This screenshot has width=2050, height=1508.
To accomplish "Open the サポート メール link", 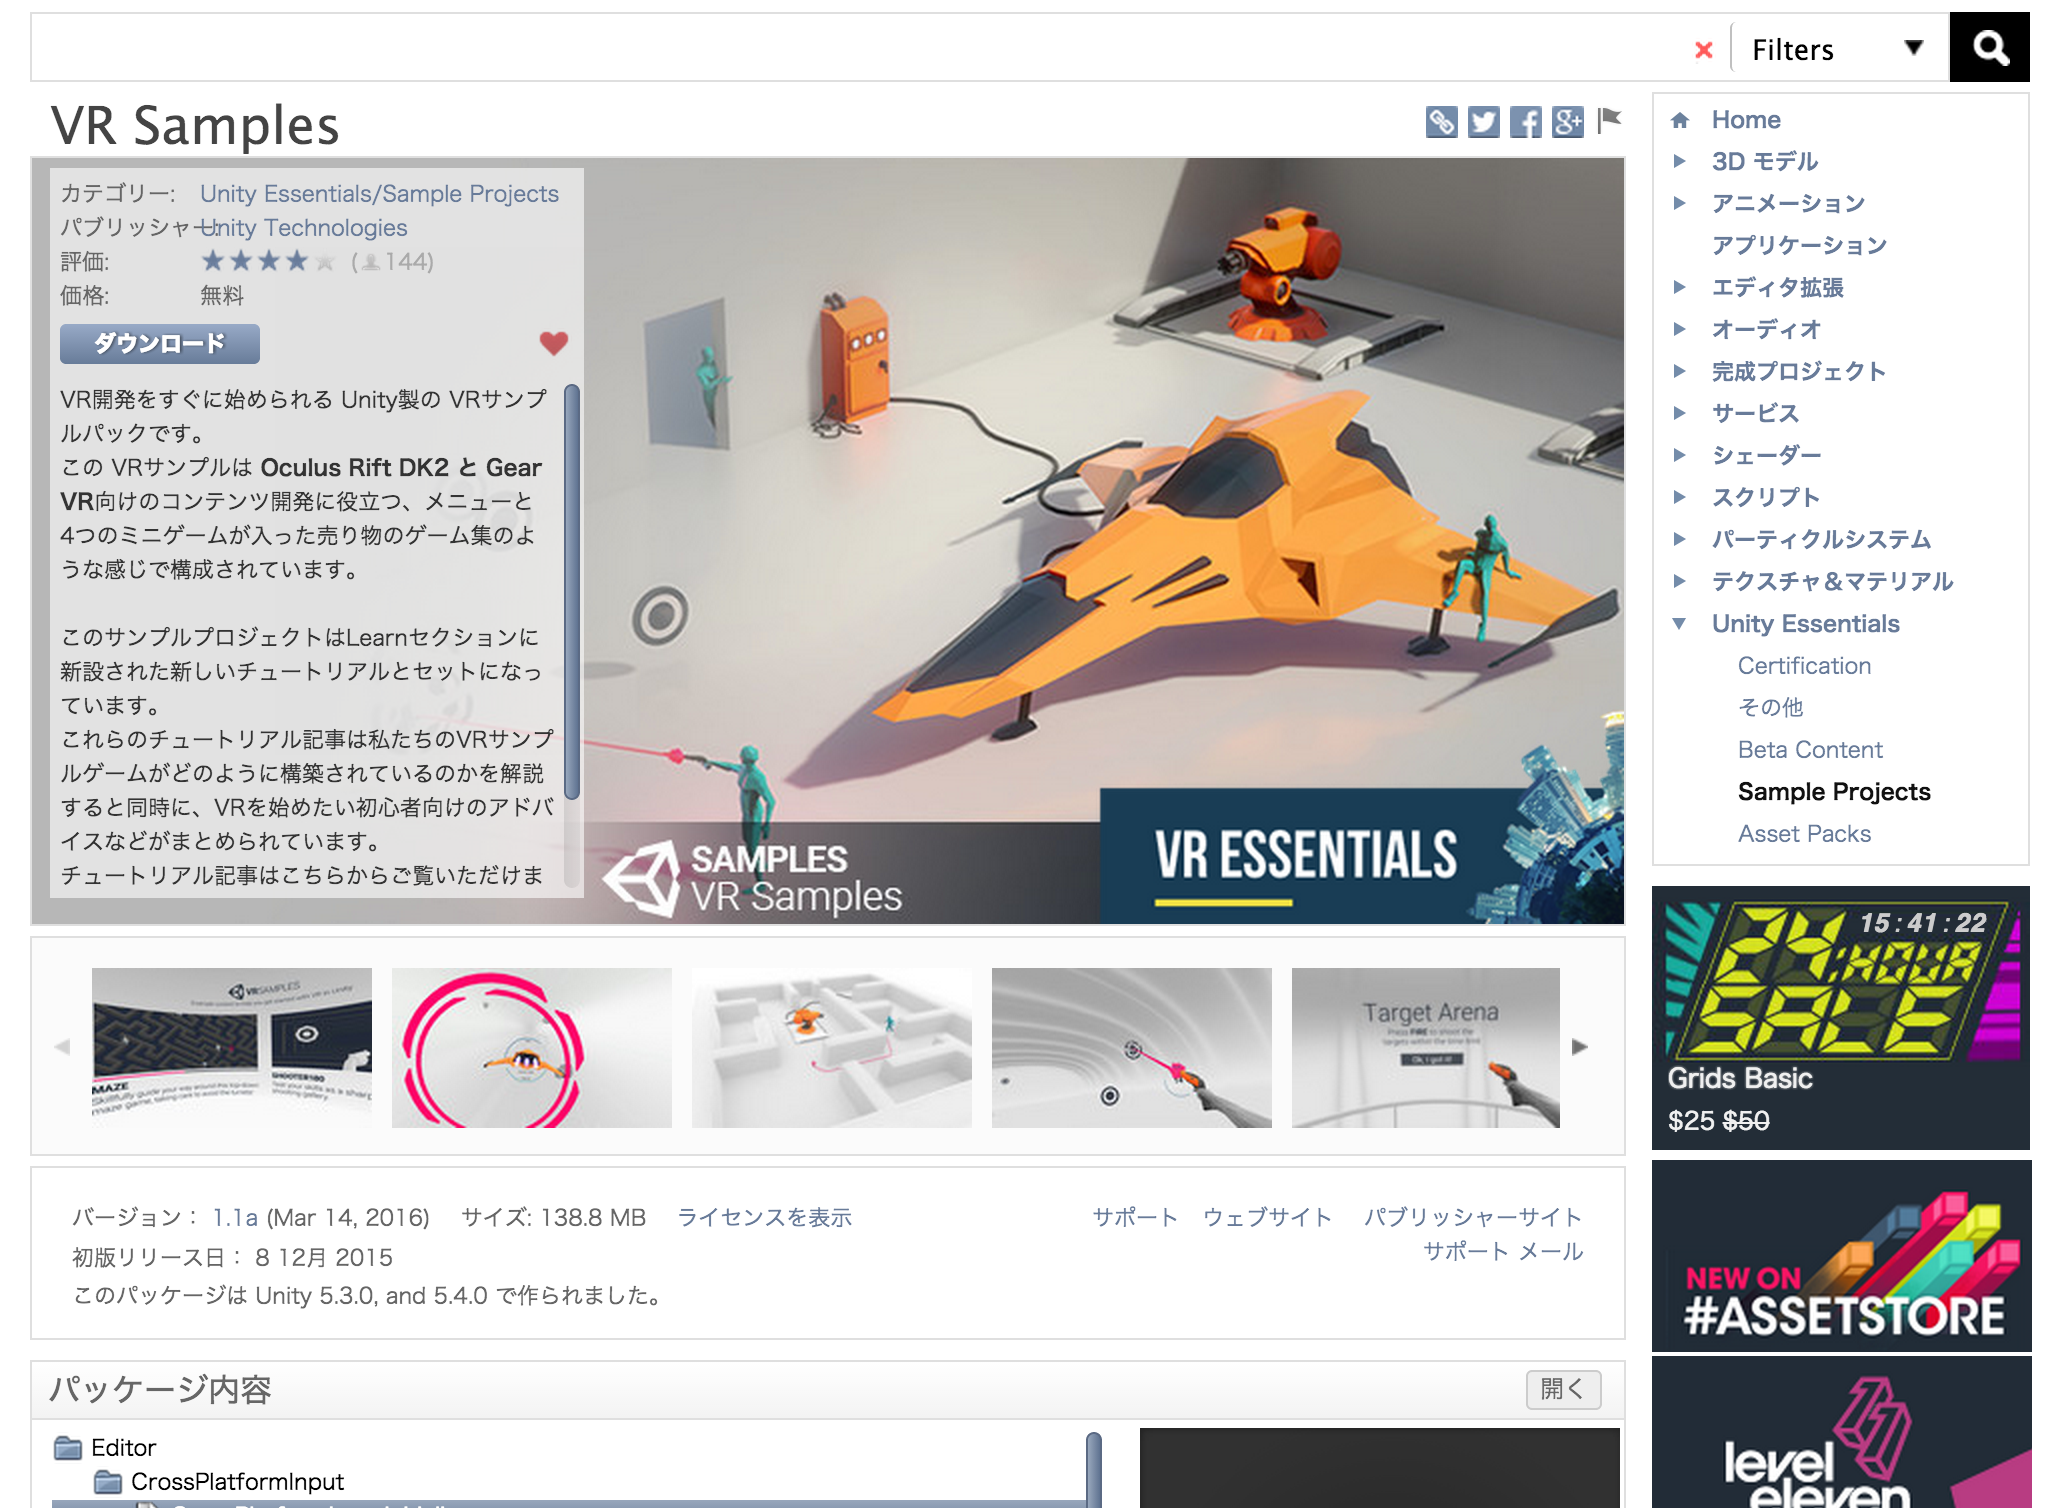I will (1503, 1251).
